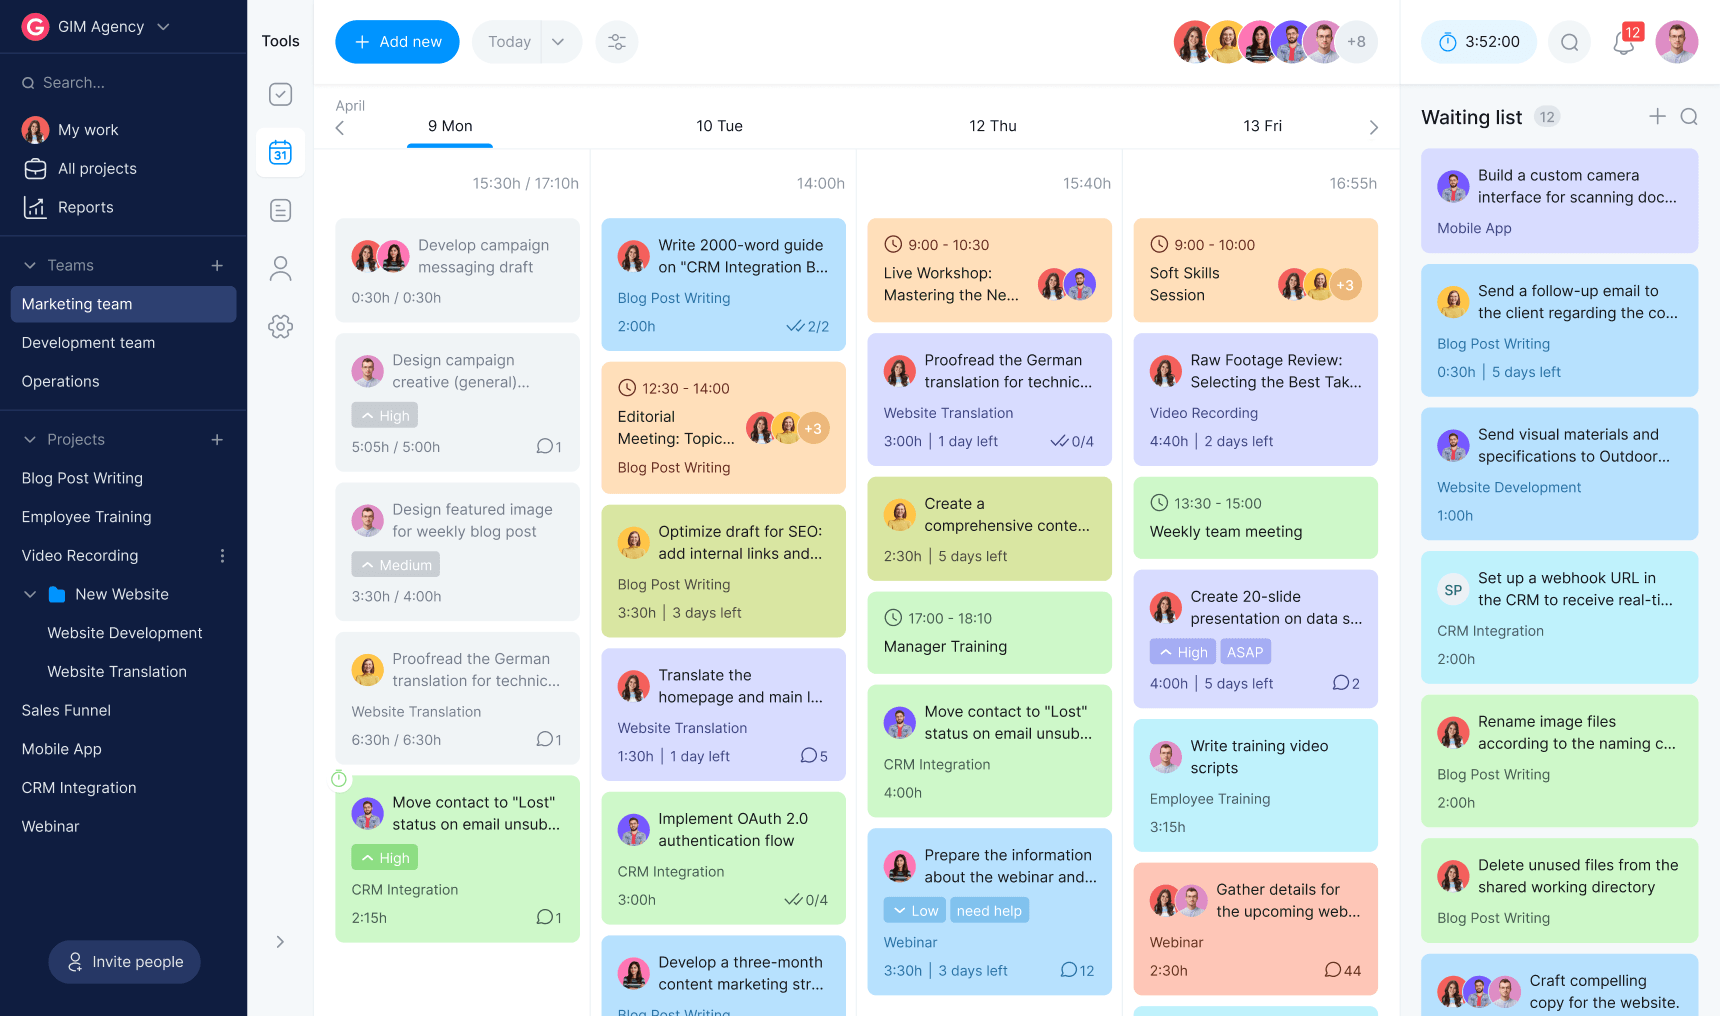
Task: Select the 10 Tue day tab
Action: coord(719,126)
